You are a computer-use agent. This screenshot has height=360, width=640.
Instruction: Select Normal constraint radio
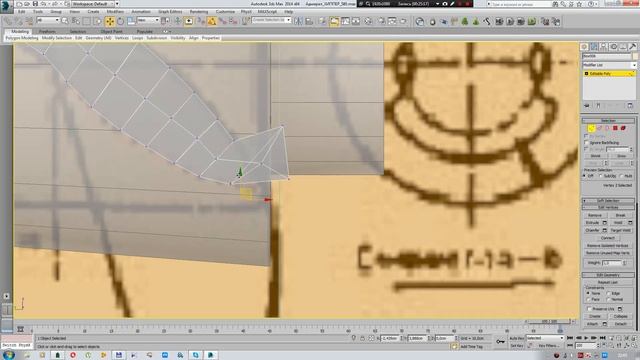click(x=609, y=300)
